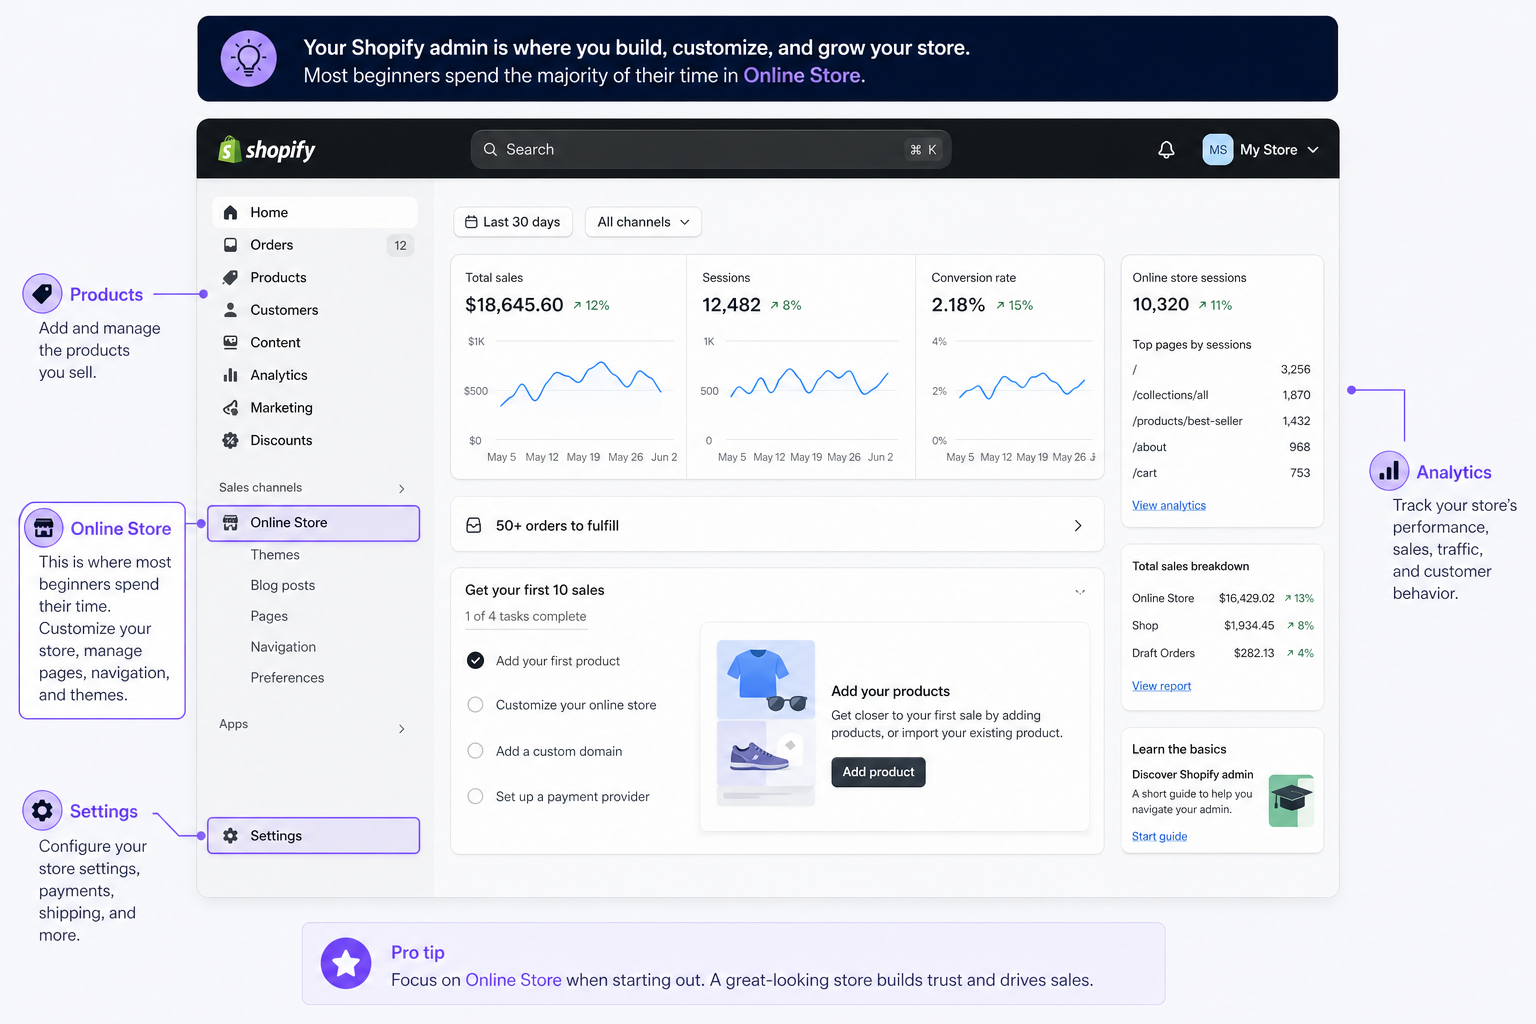Click the Products tag icon in sidebar
Screen dimensions: 1536x1024
tap(231, 277)
